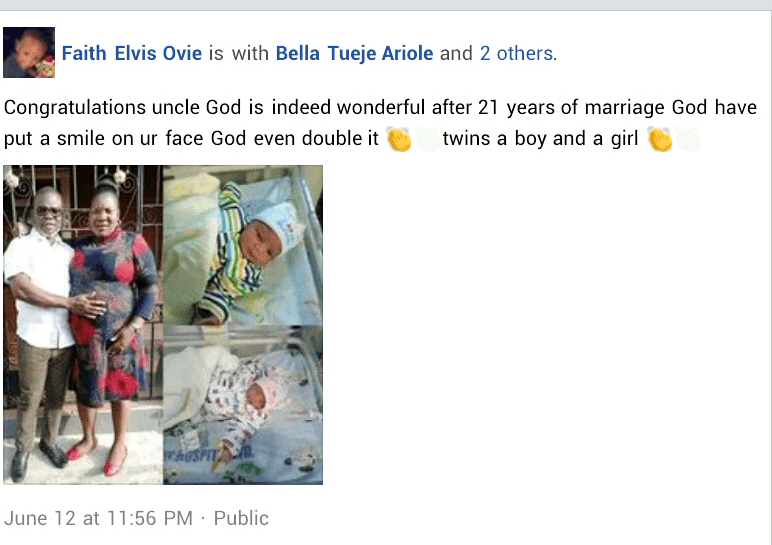Image resolution: width=772 pixels, height=545 pixels.
Task: Open Faith Elvis Ovie's profile link
Action: 132,54
